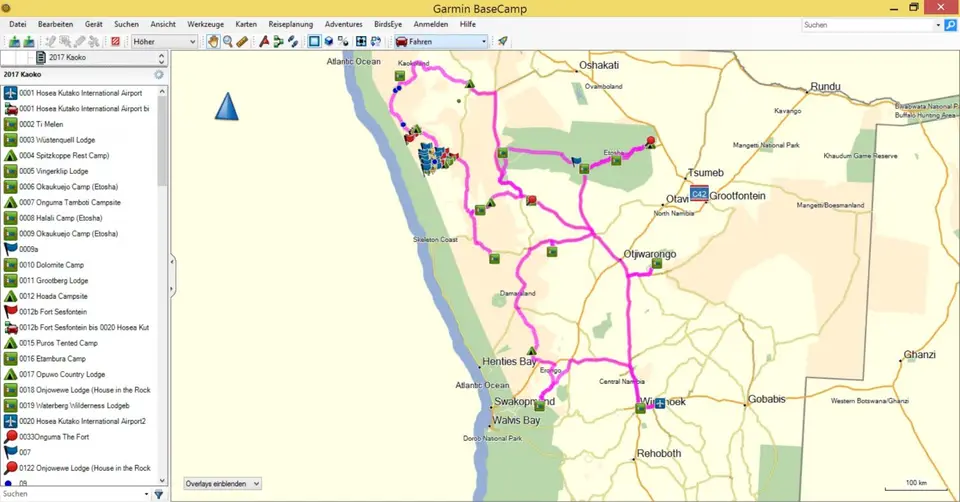The width and height of the screenshot is (960, 502).
Task: Select 0012 Hoada Campsite entry
Action: (80, 296)
